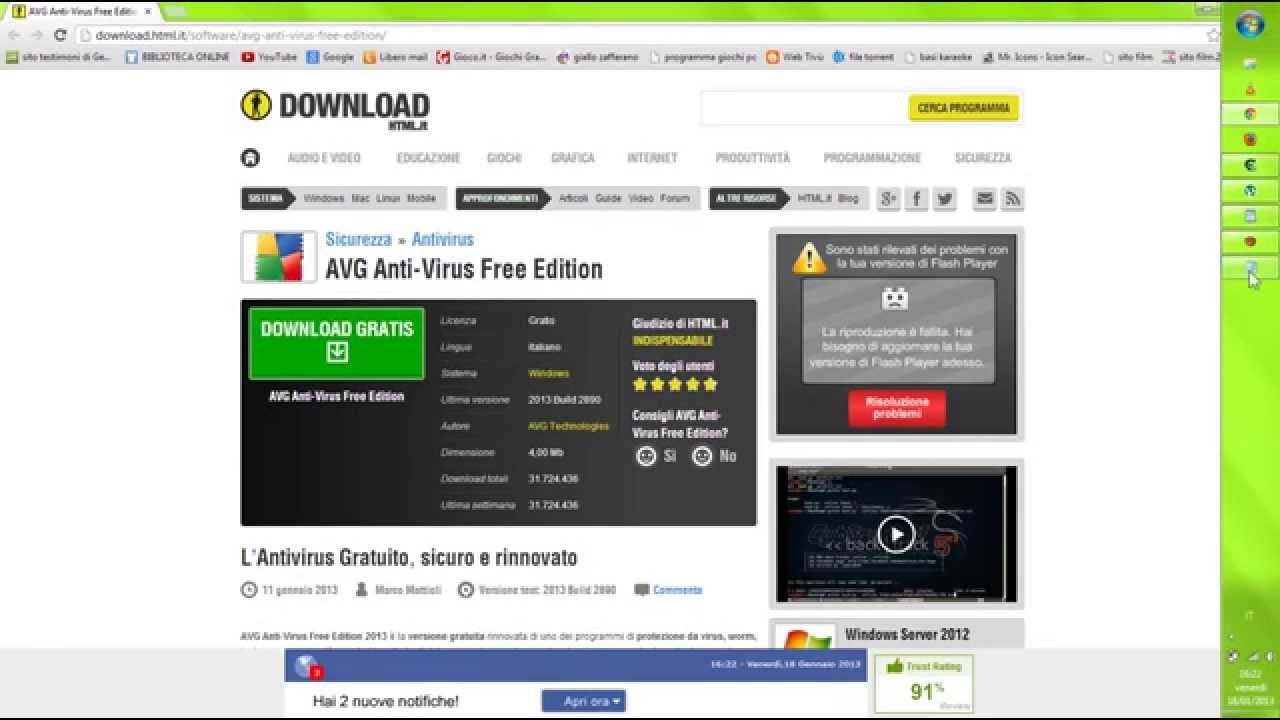Viewport: 1280px width, 720px height.
Task: Click the DOWNLOAD GRATIS green button
Action: tap(337, 343)
